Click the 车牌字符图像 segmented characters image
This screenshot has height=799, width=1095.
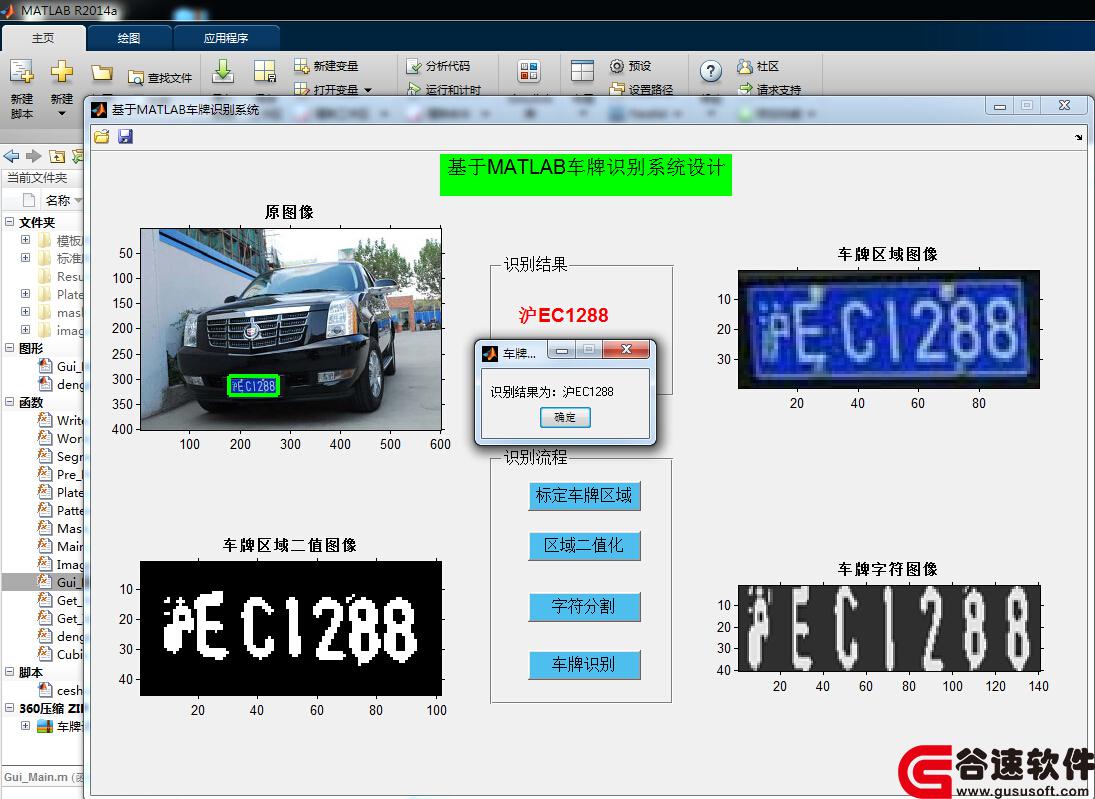(x=889, y=628)
